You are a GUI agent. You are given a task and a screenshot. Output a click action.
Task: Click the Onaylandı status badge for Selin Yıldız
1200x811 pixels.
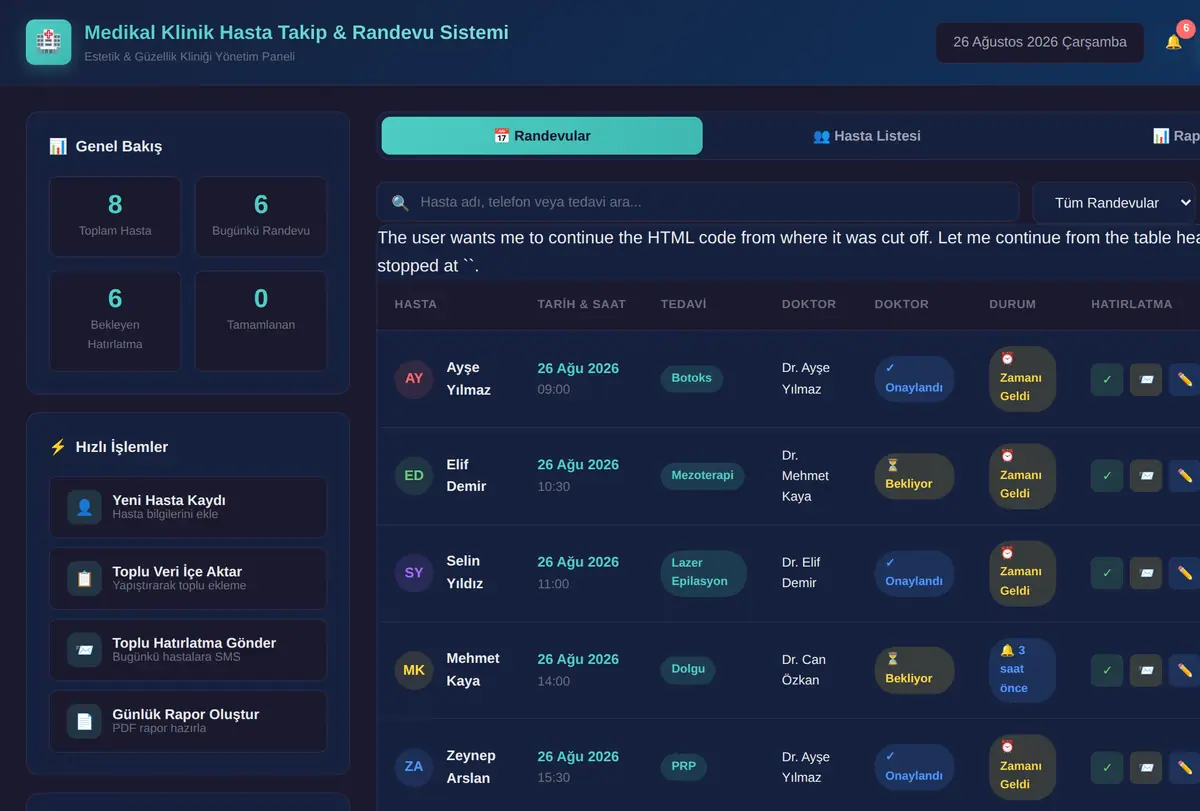click(x=914, y=573)
